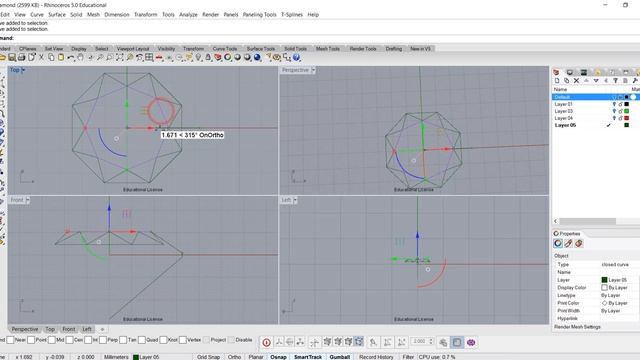The height and width of the screenshot is (360, 640).
Task: Open the Surface menu
Action: pyautogui.click(x=57, y=15)
